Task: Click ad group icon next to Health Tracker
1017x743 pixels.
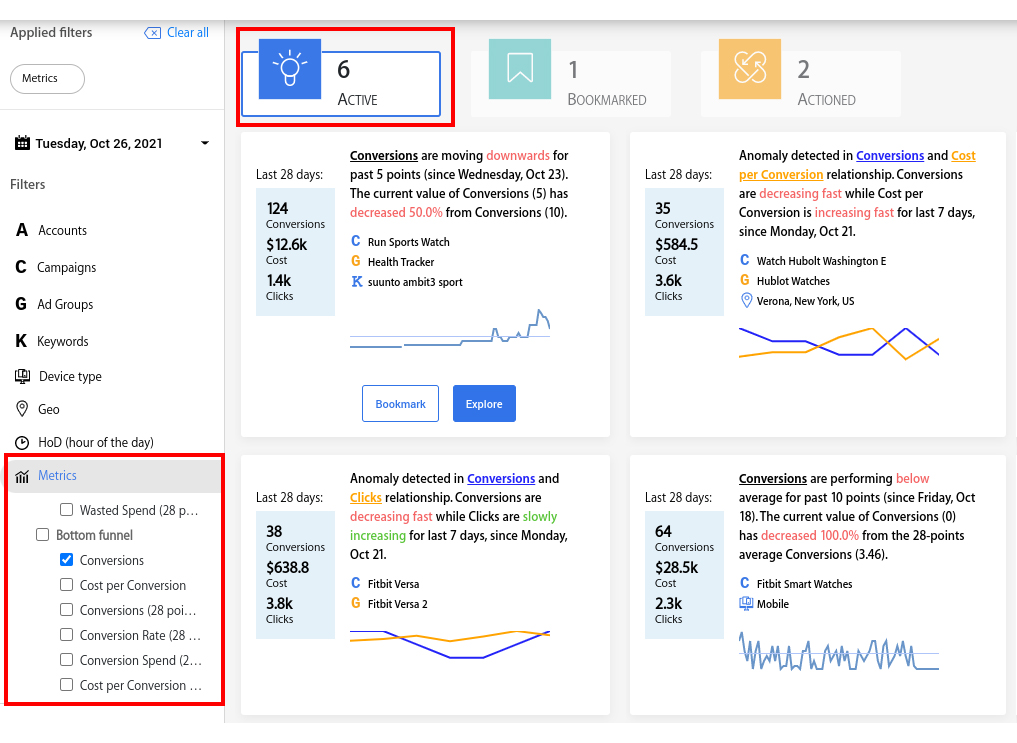Action: pyautogui.click(x=356, y=261)
